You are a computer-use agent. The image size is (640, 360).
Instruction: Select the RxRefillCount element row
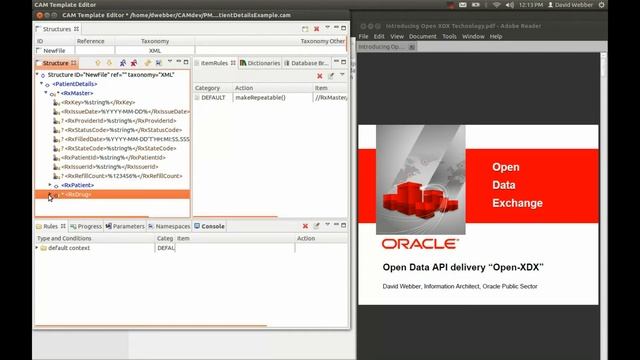coord(118,176)
